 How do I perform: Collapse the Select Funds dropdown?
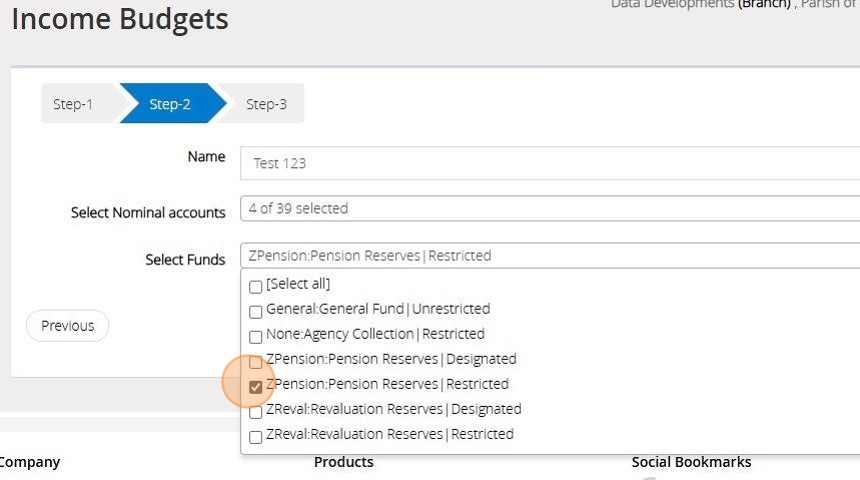point(550,256)
